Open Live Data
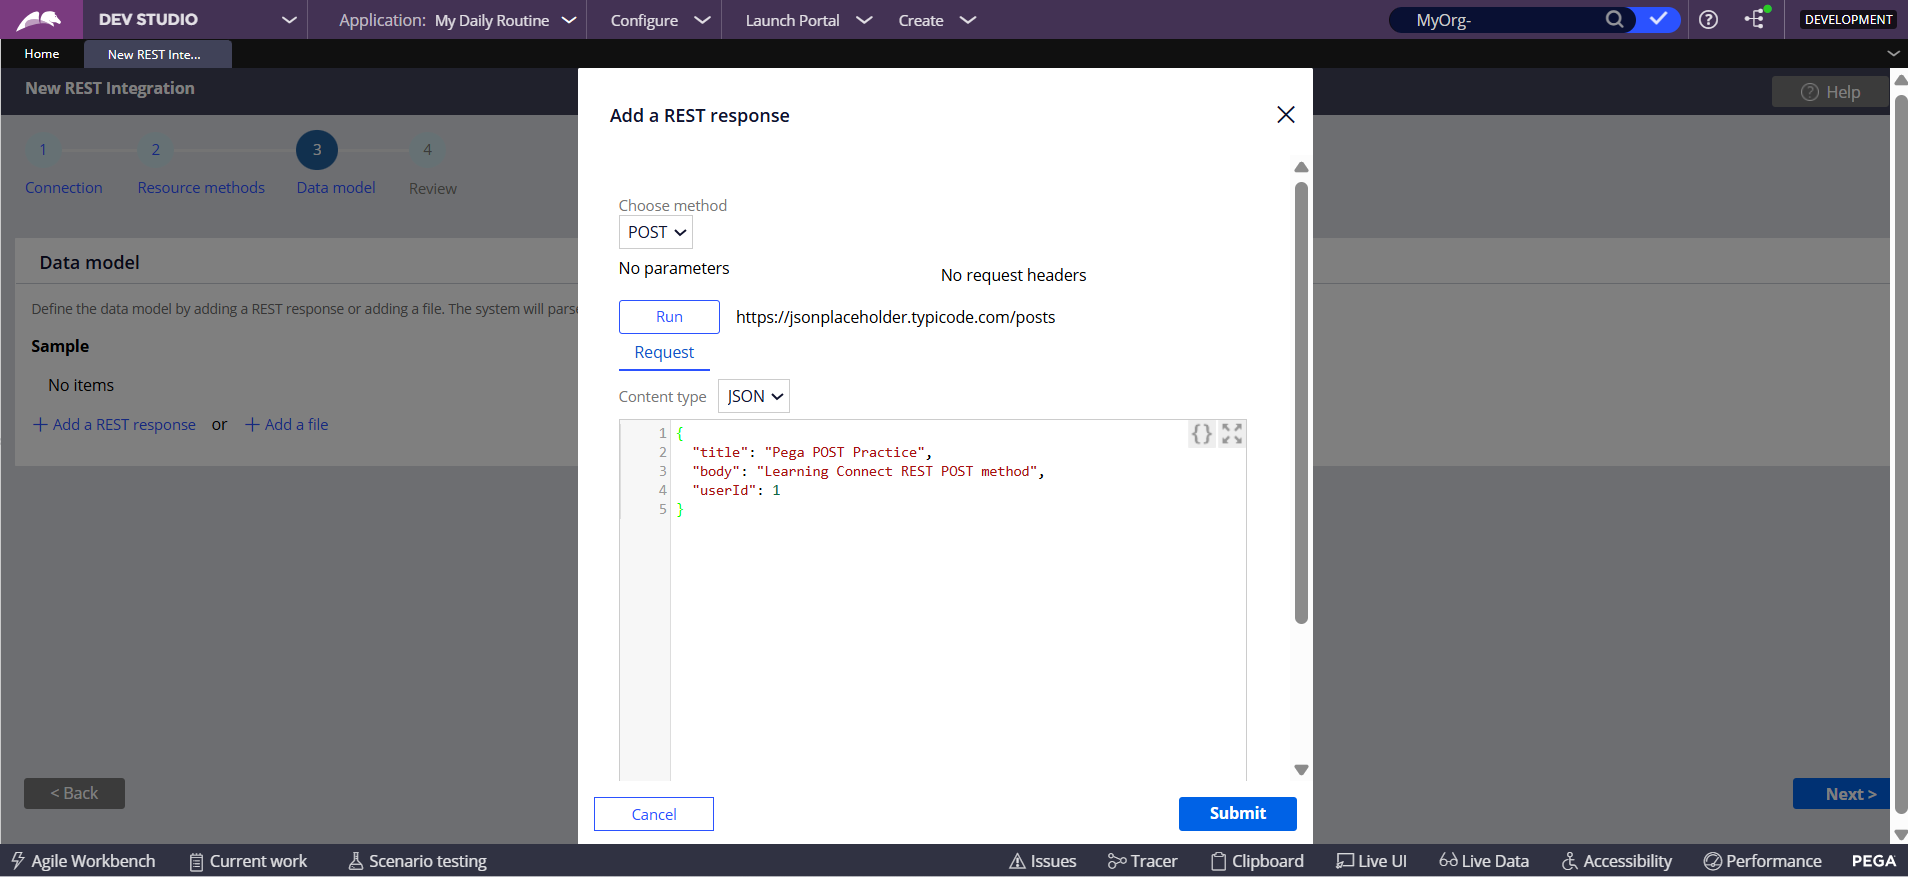This screenshot has width=1908, height=877. coord(1484,861)
